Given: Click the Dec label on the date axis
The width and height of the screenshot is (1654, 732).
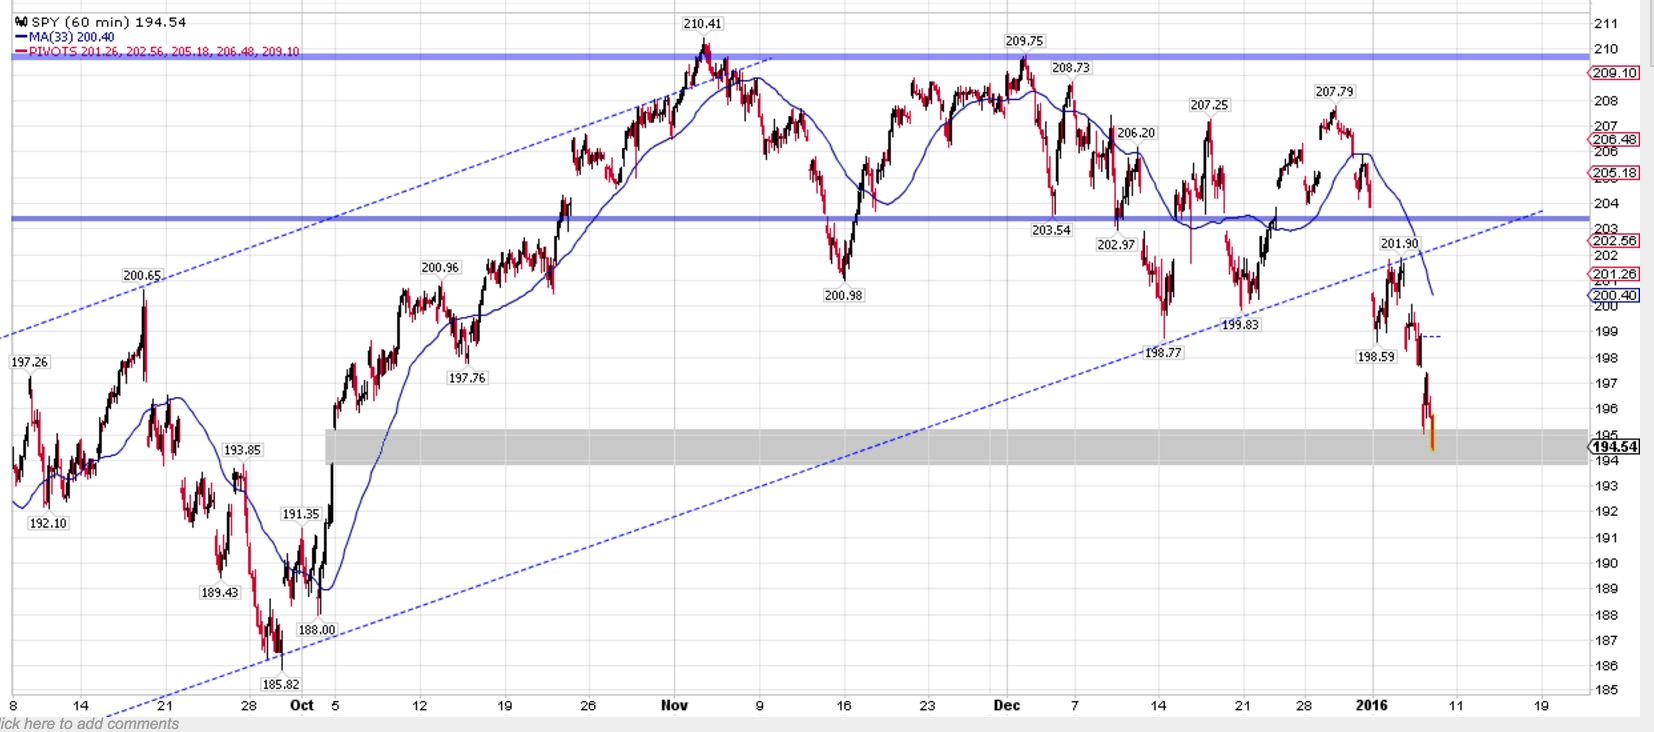Looking at the screenshot, I should 1007,705.
